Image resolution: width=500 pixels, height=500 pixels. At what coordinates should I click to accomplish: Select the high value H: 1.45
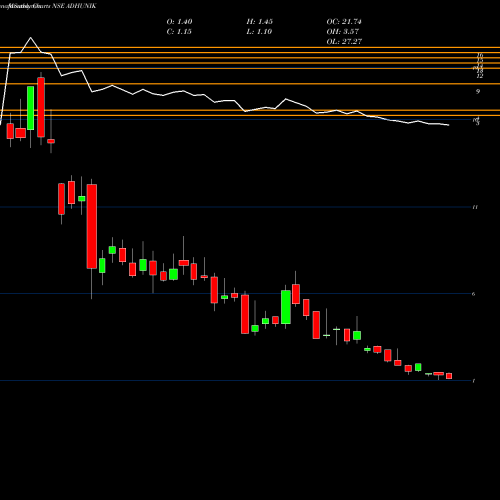(260, 22)
